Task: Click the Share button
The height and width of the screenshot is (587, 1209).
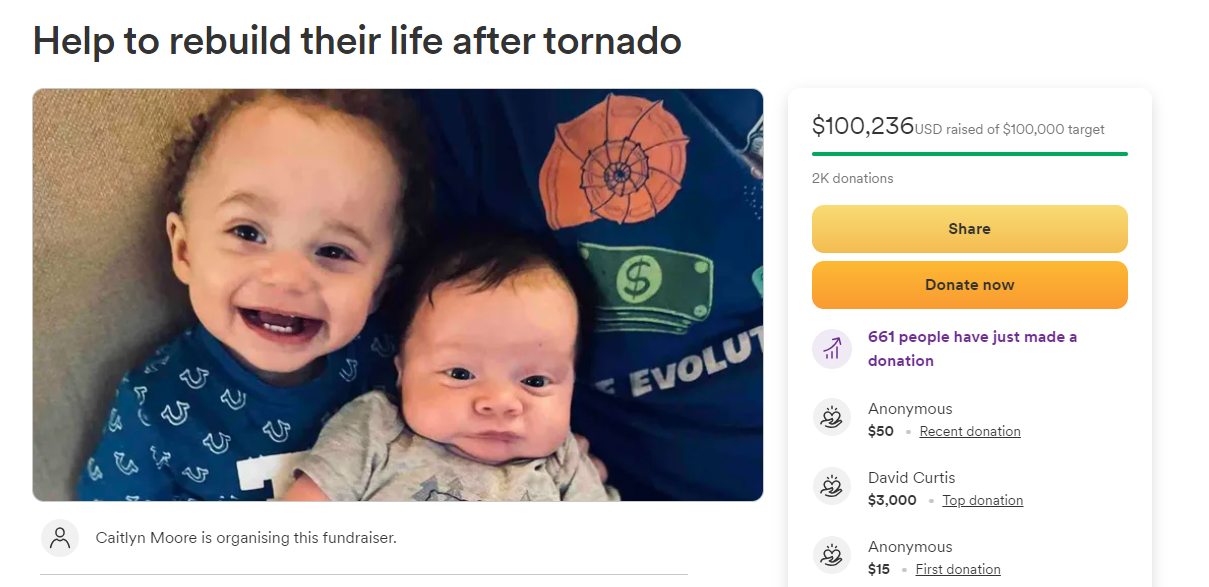Action: click(969, 229)
